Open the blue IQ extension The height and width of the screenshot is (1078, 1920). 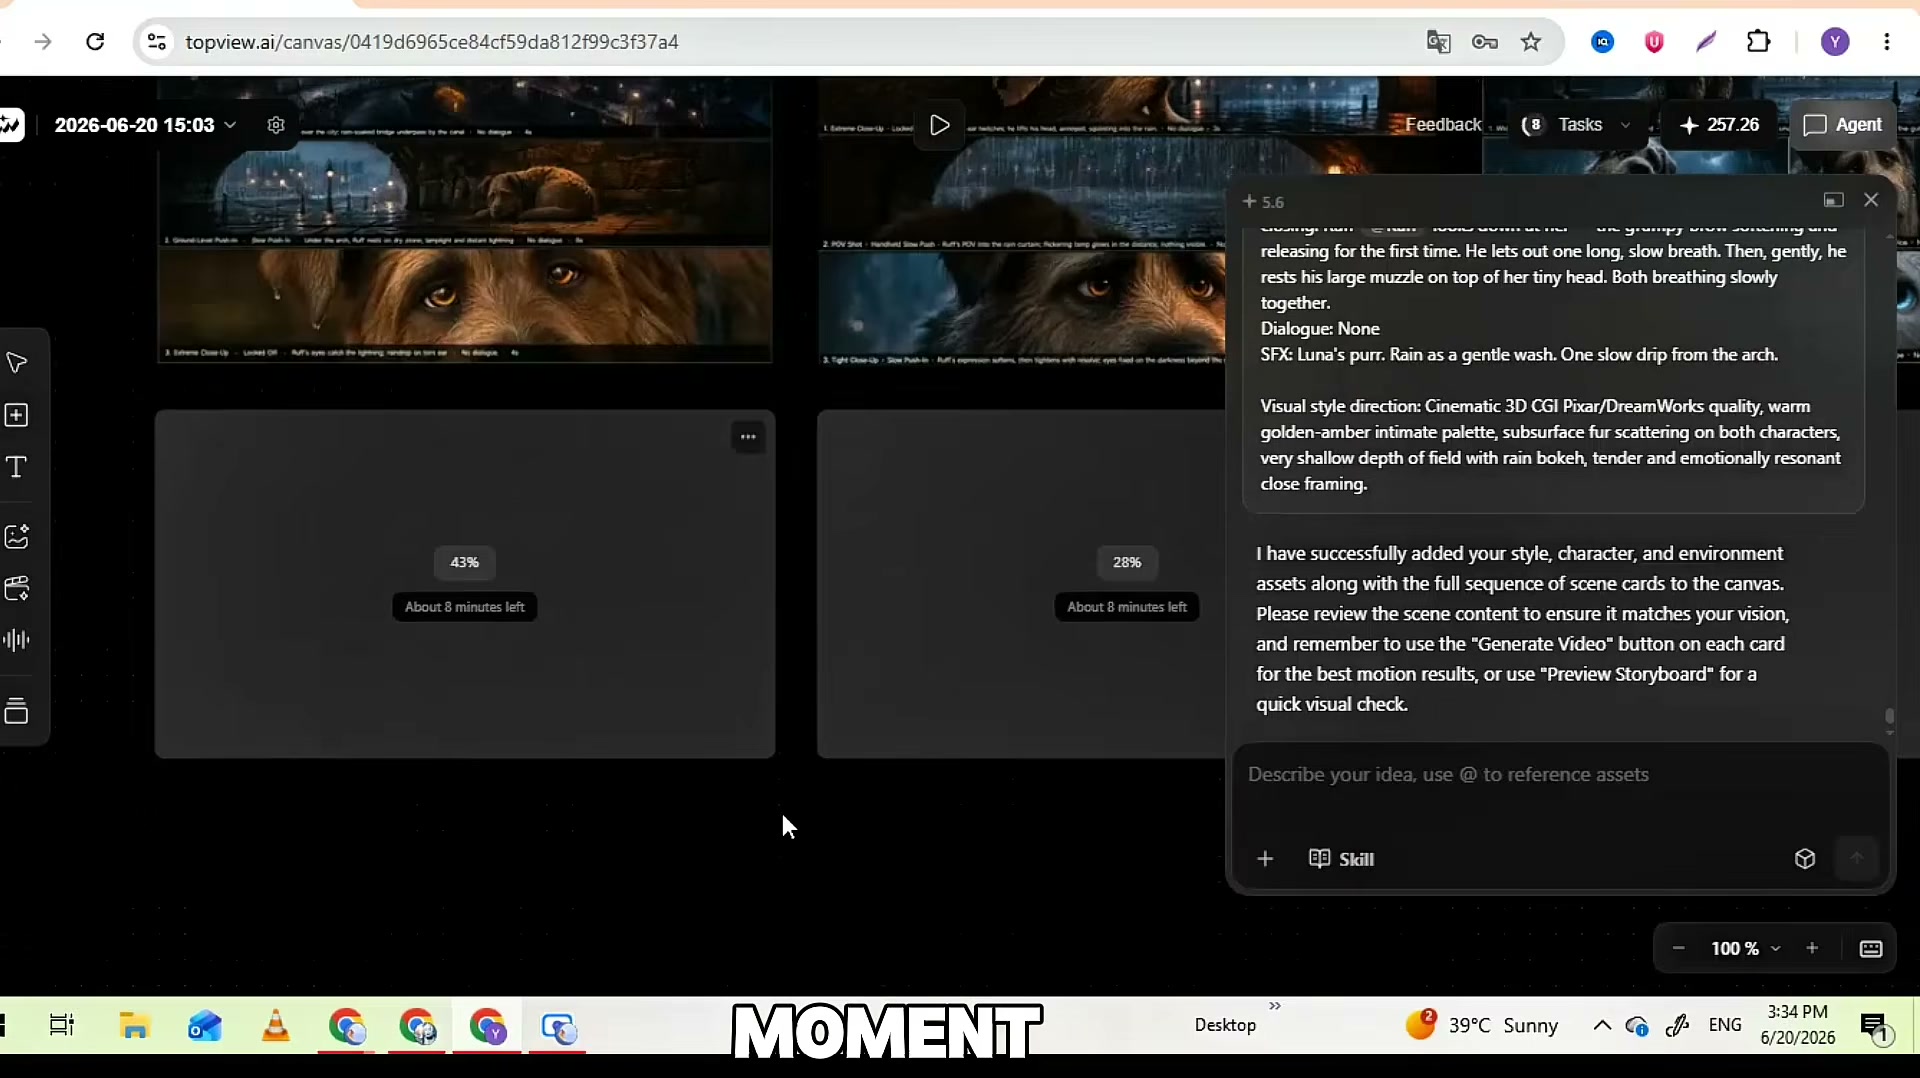coord(1603,42)
